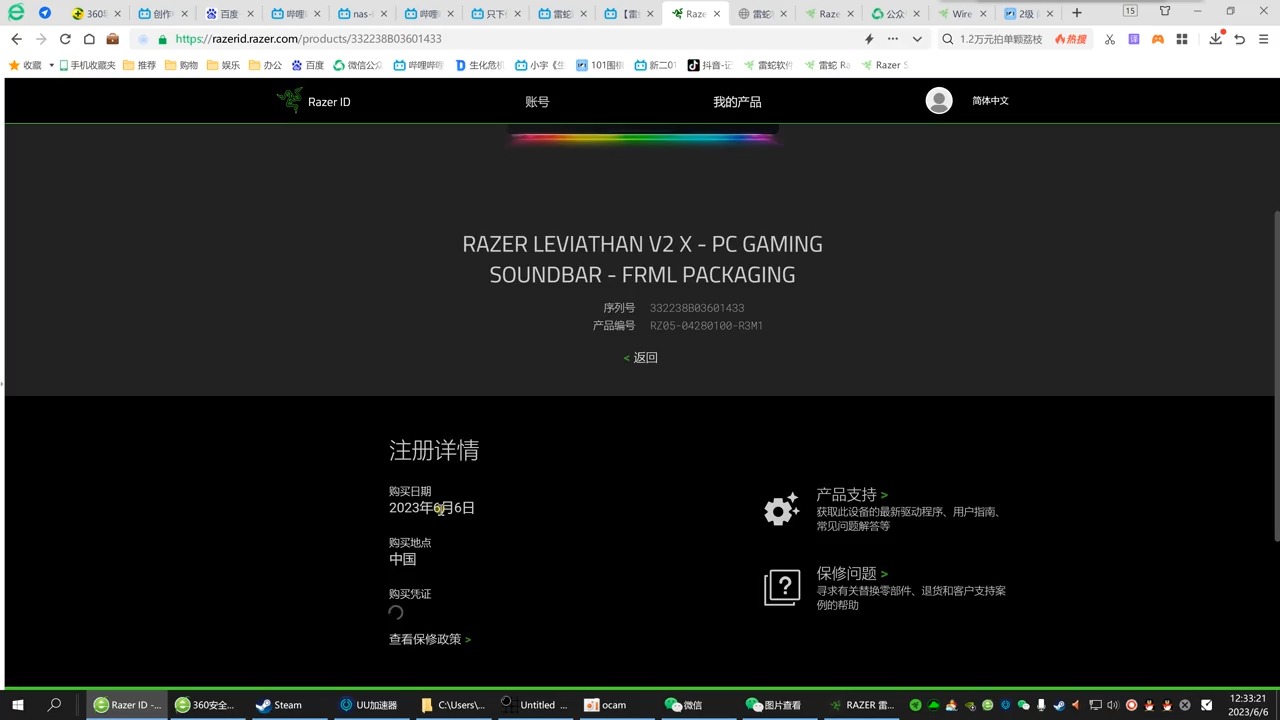Screen dimensions: 1280x720
Task: Click the user profile avatar icon
Action: (x=939, y=101)
